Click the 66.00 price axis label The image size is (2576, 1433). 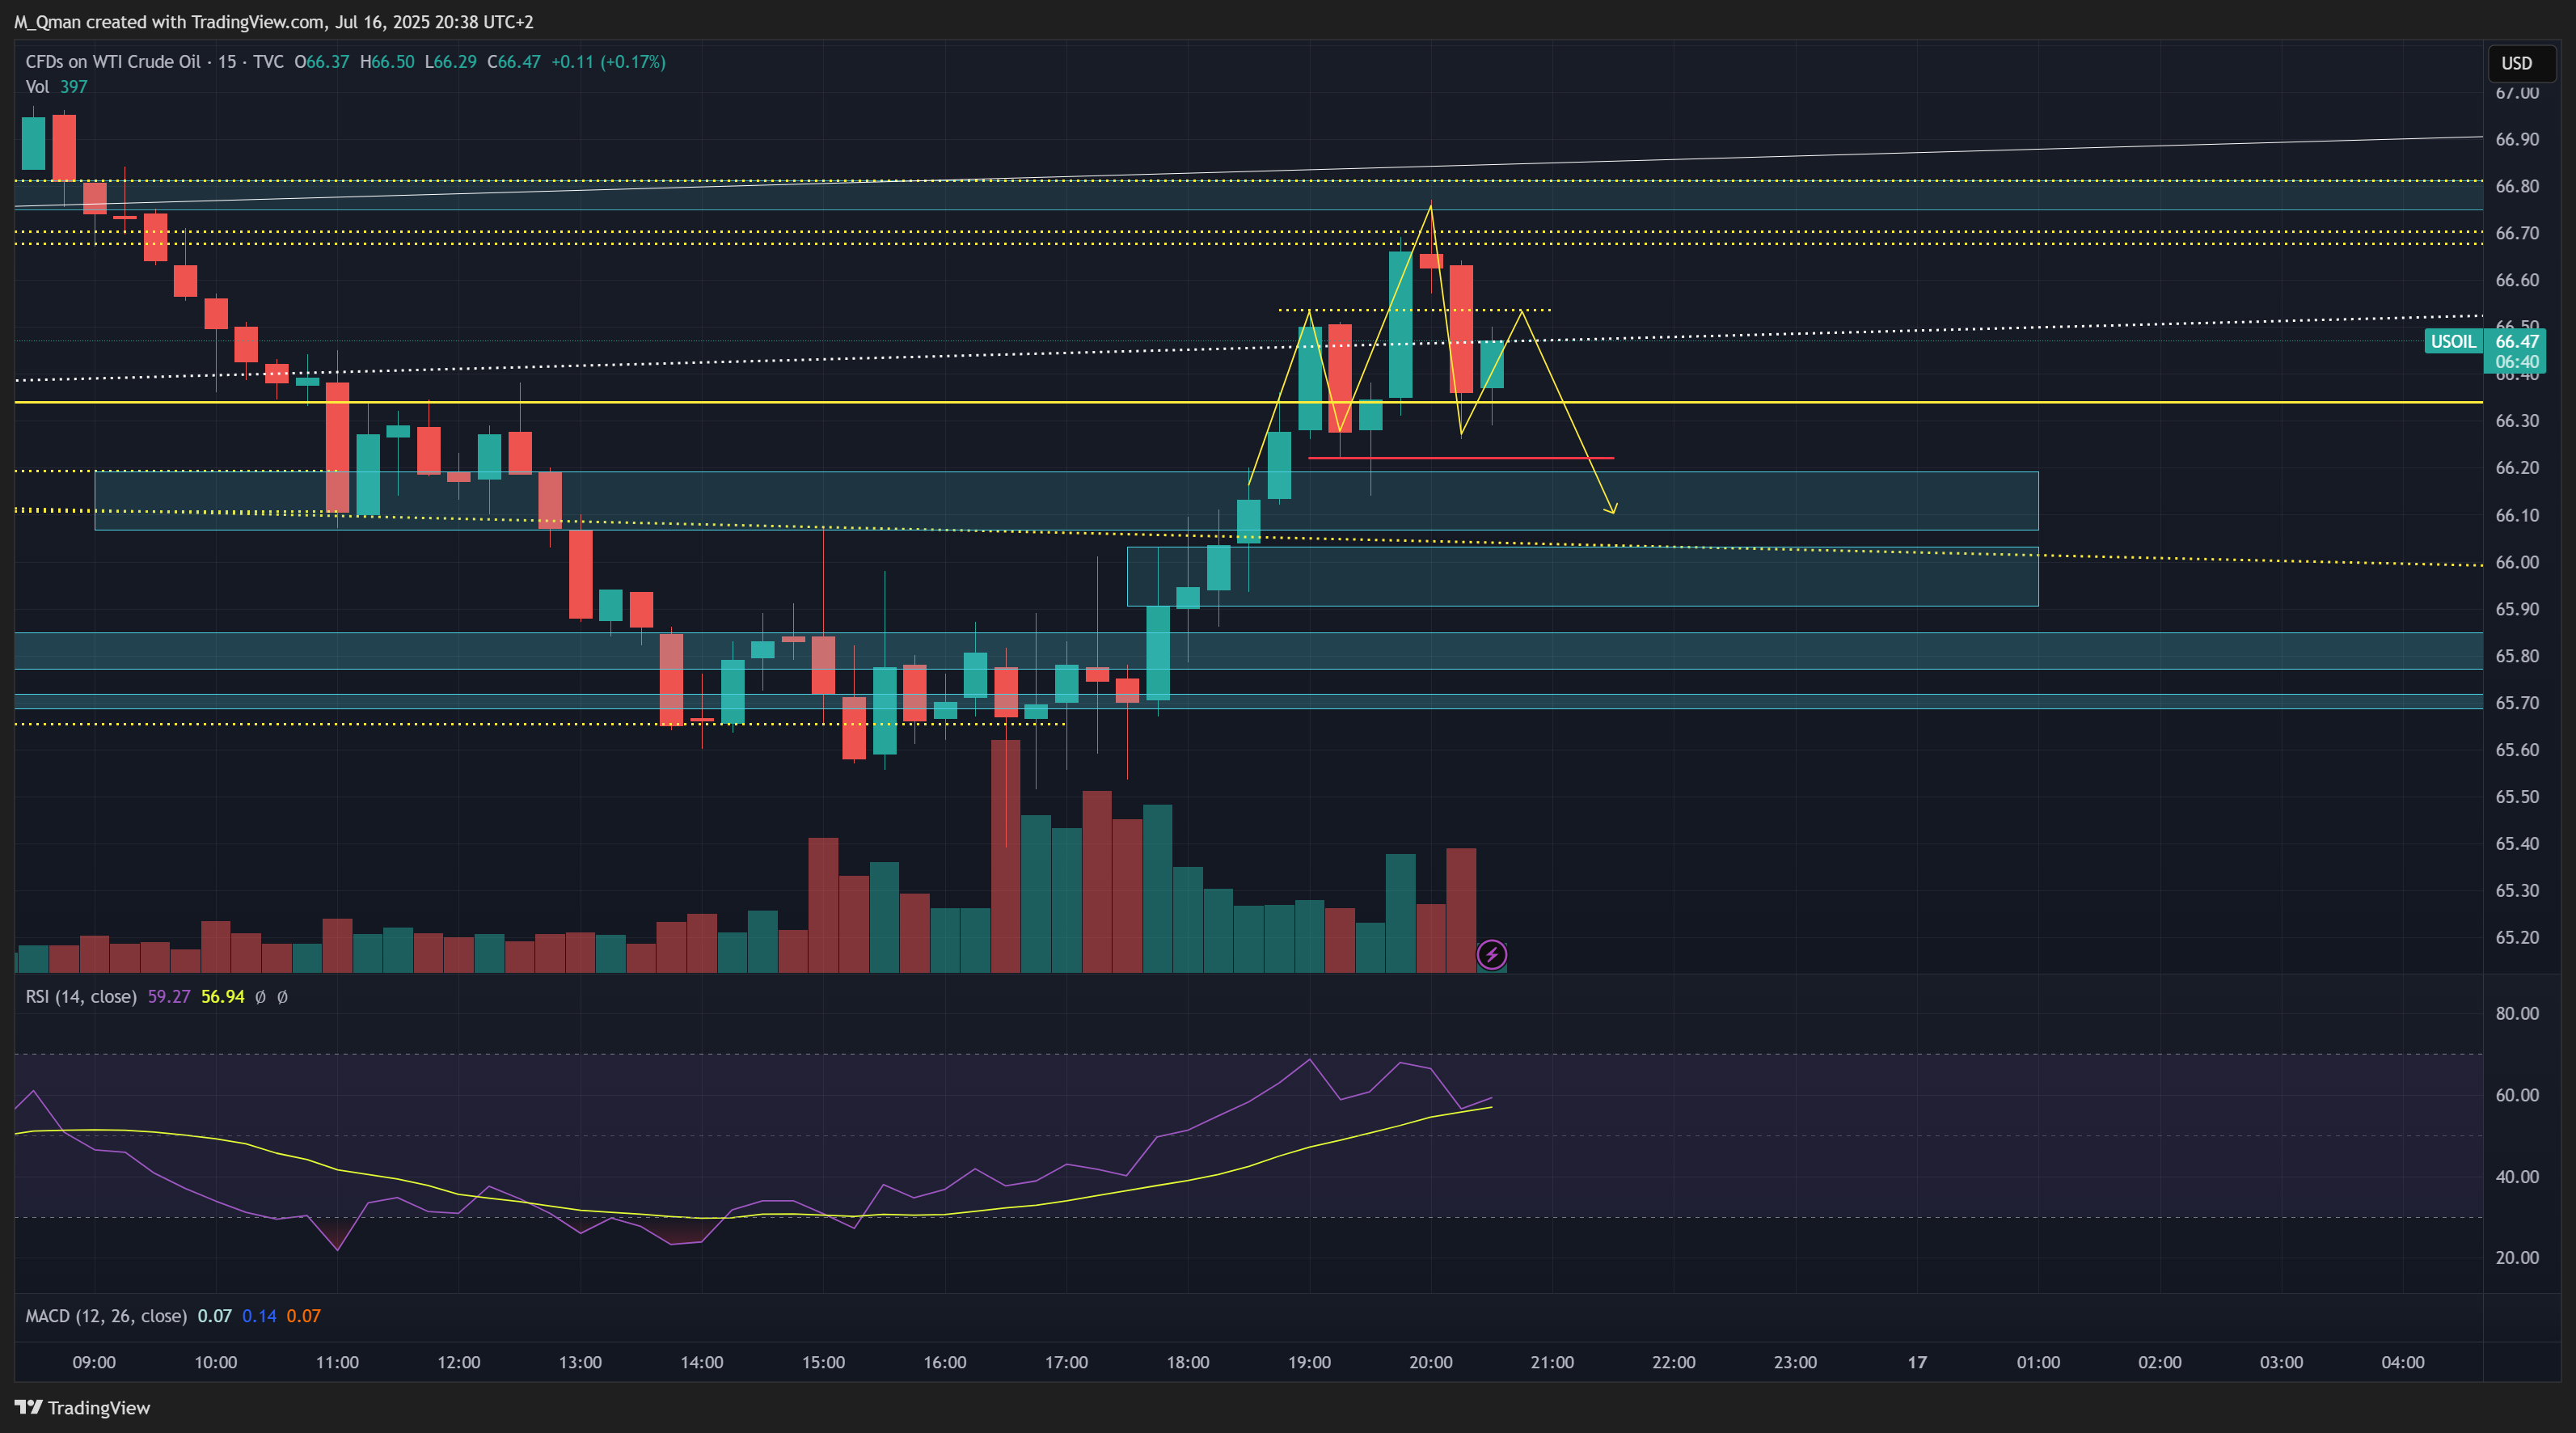coord(2516,562)
